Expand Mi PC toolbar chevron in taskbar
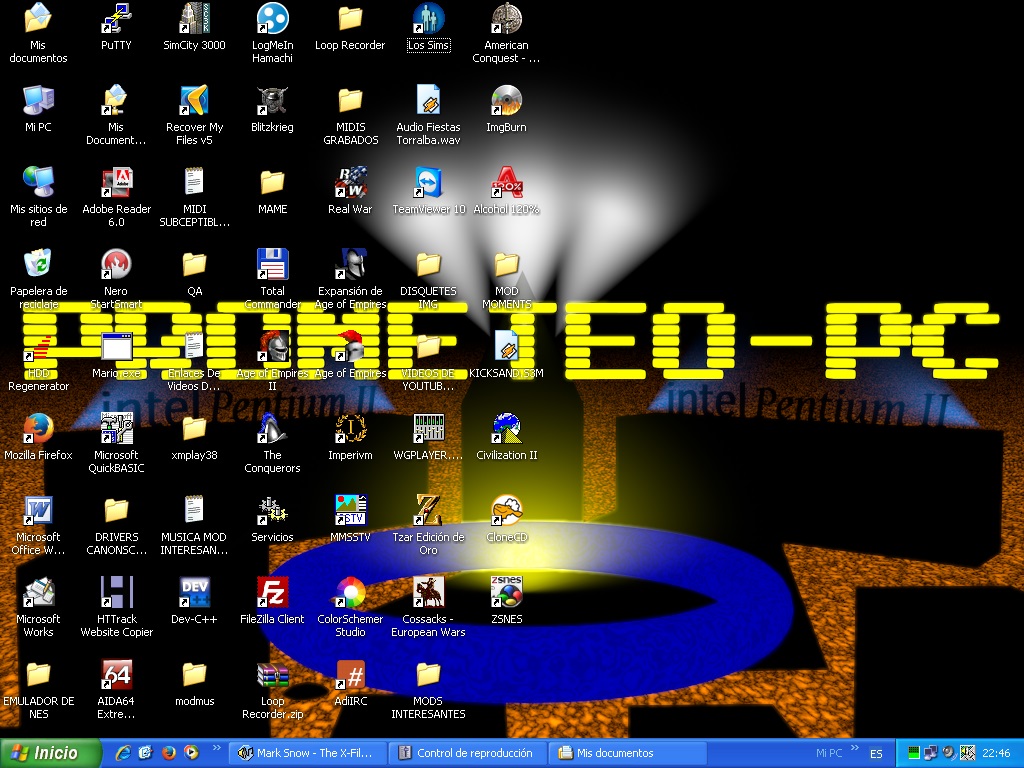The height and width of the screenshot is (768, 1024). tap(854, 748)
